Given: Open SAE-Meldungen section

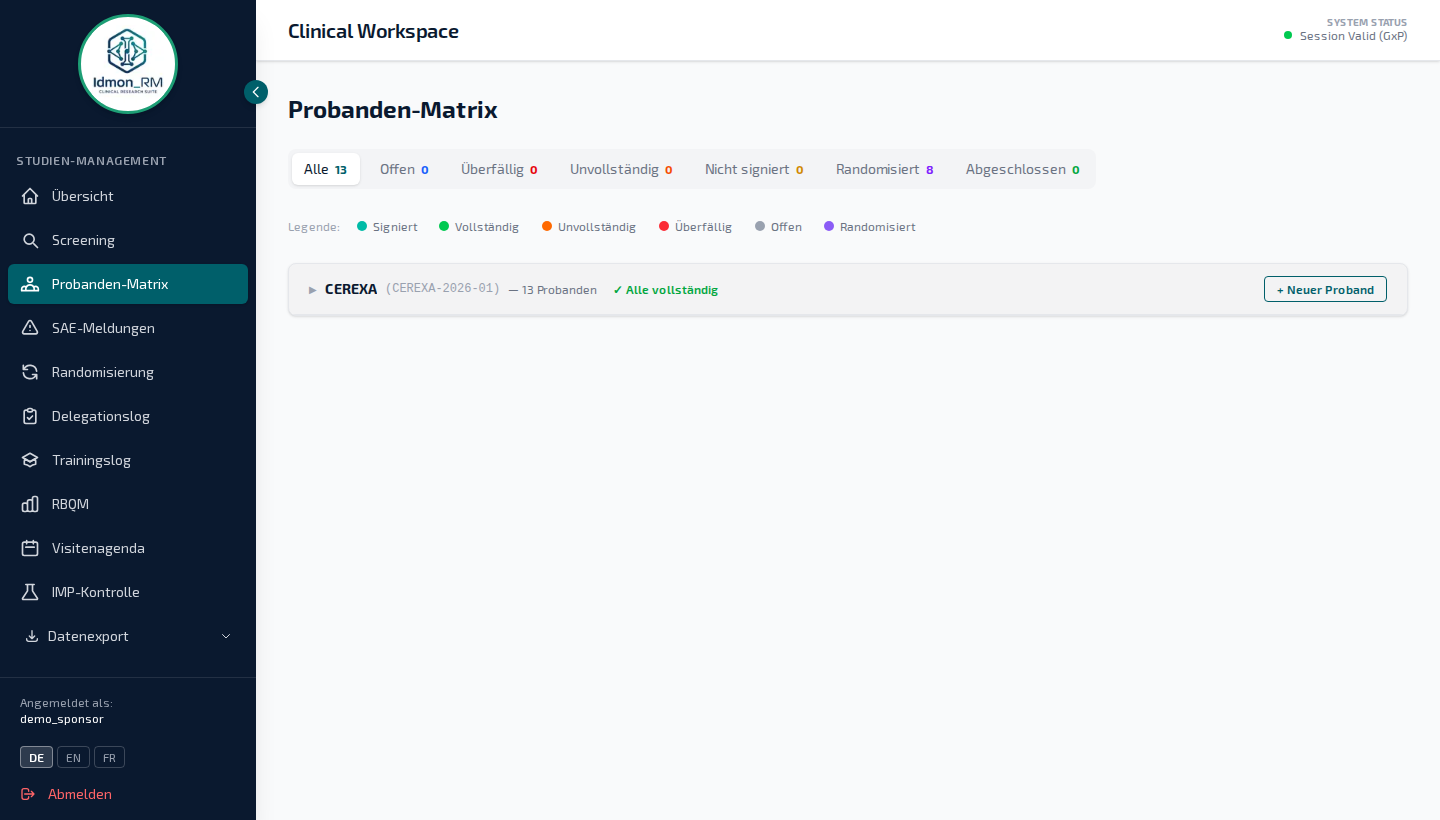Looking at the screenshot, I should 128,328.
